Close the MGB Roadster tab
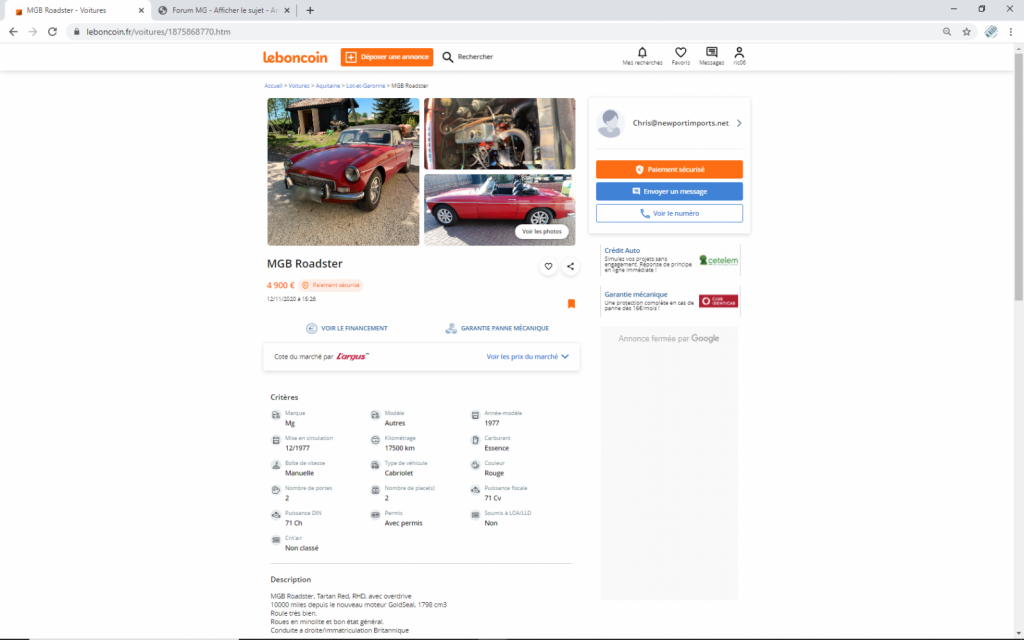1024x640 pixels. (x=141, y=10)
